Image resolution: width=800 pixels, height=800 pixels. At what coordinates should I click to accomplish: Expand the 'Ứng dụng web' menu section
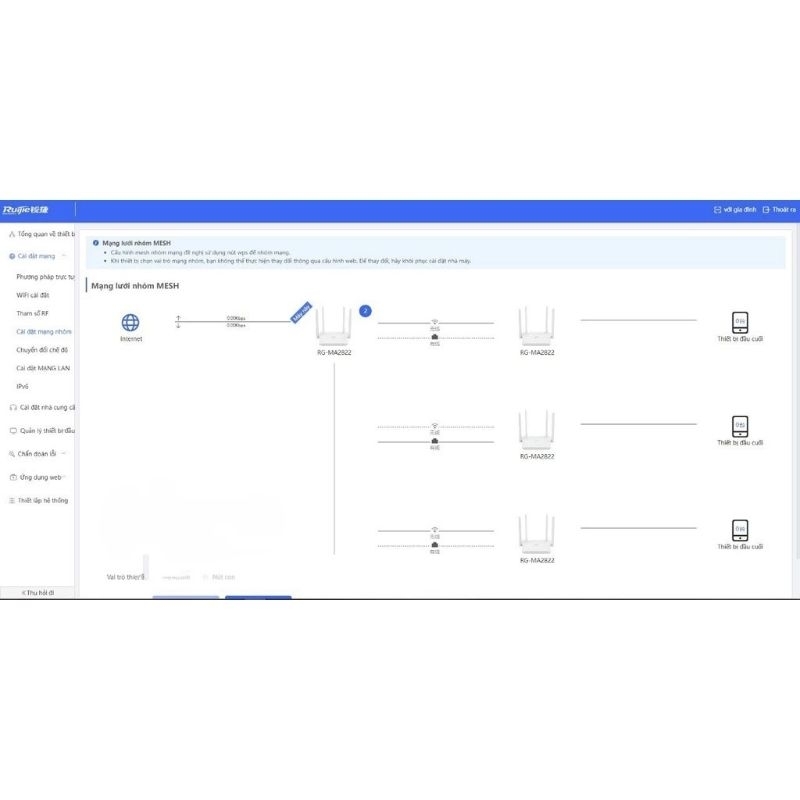point(41,477)
